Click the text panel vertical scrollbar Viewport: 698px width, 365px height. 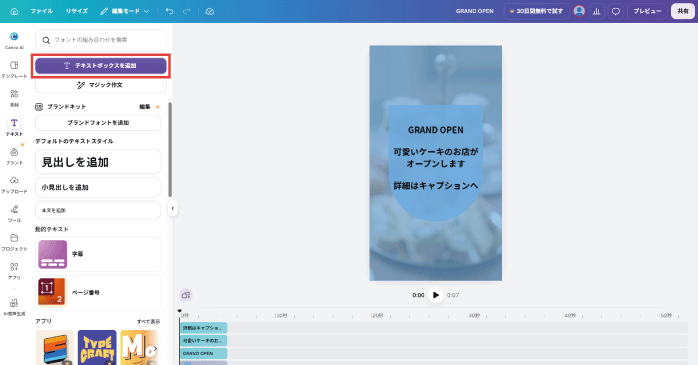(x=170, y=149)
